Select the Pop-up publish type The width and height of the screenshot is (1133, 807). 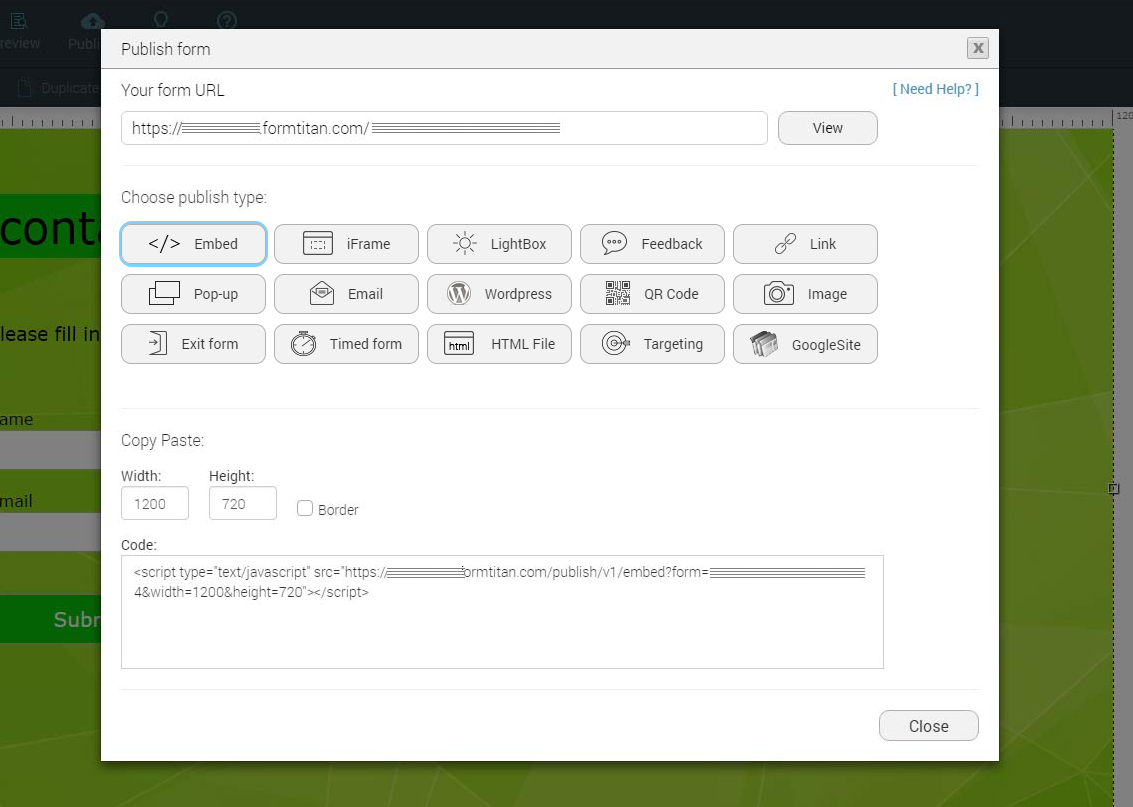tap(194, 294)
